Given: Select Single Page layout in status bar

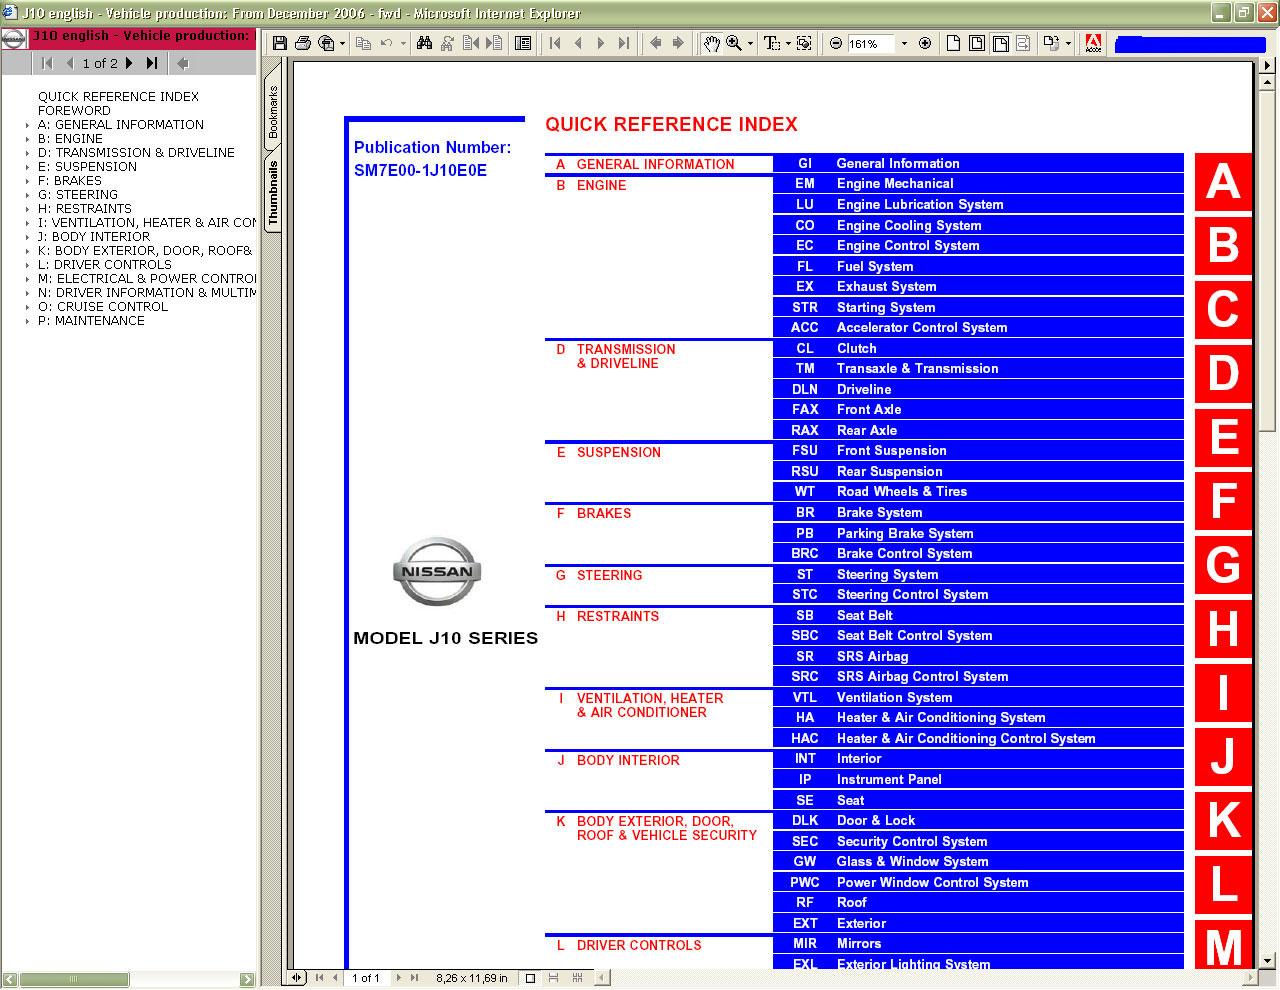Looking at the screenshot, I should (530, 978).
